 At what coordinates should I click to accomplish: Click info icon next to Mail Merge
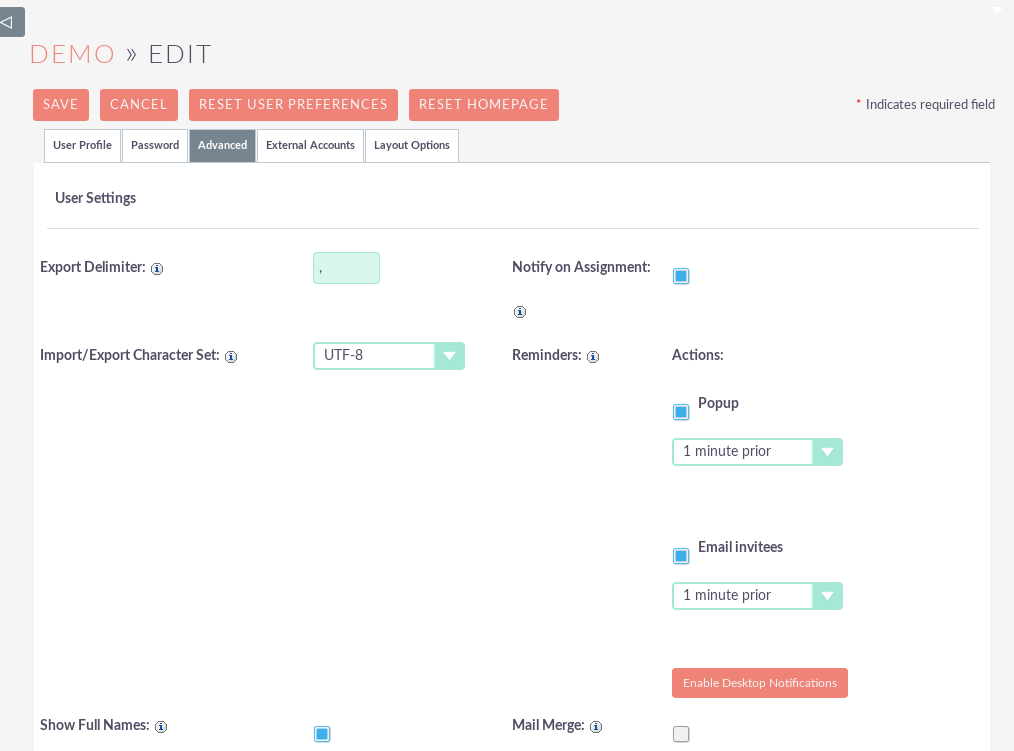596,727
